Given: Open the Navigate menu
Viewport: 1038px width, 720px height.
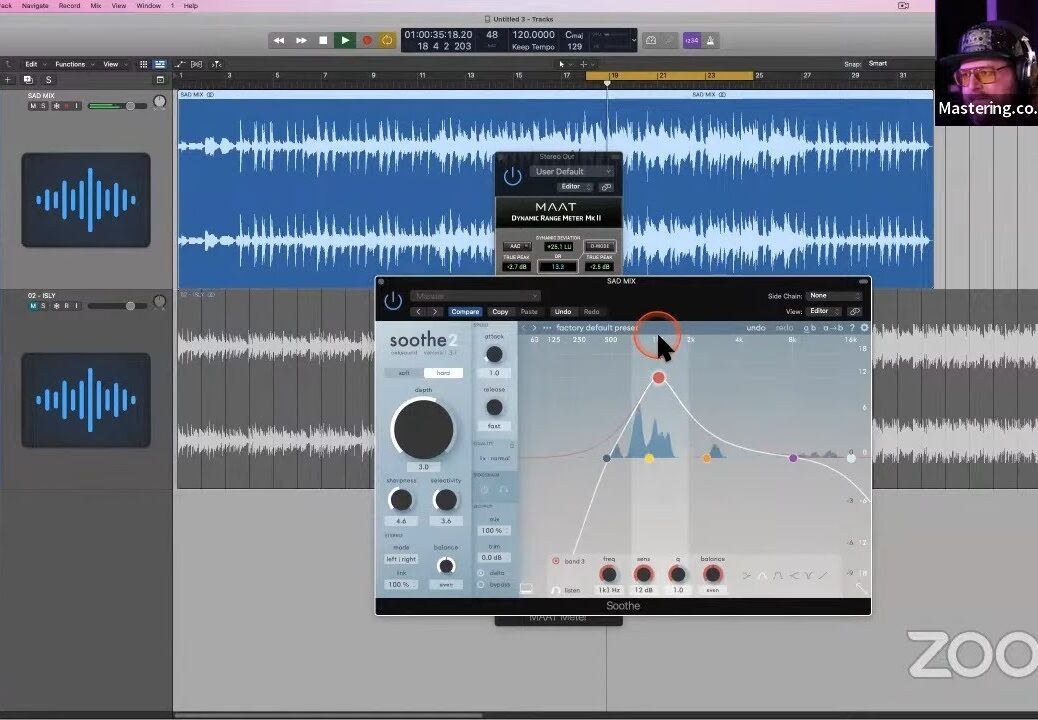Looking at the screenshot, I should click(35, 5).
